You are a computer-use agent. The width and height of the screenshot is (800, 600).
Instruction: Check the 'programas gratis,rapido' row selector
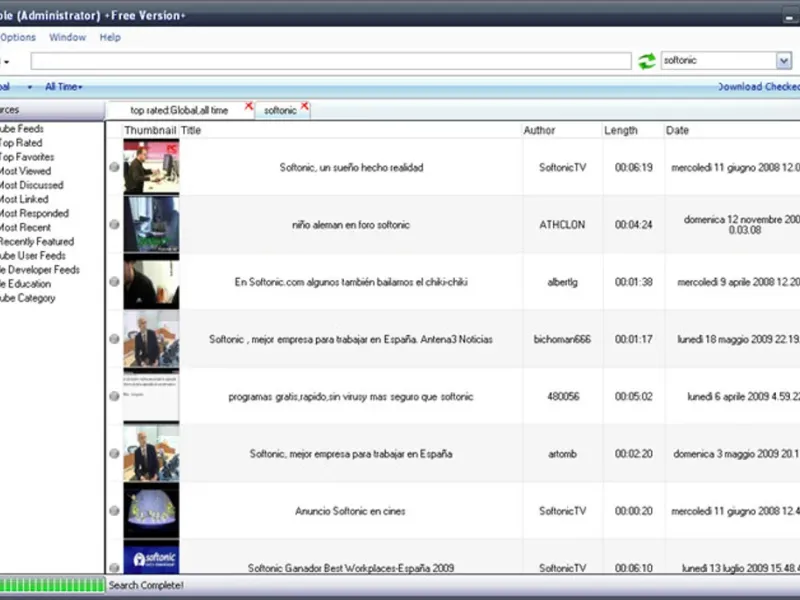coord(114,396)
